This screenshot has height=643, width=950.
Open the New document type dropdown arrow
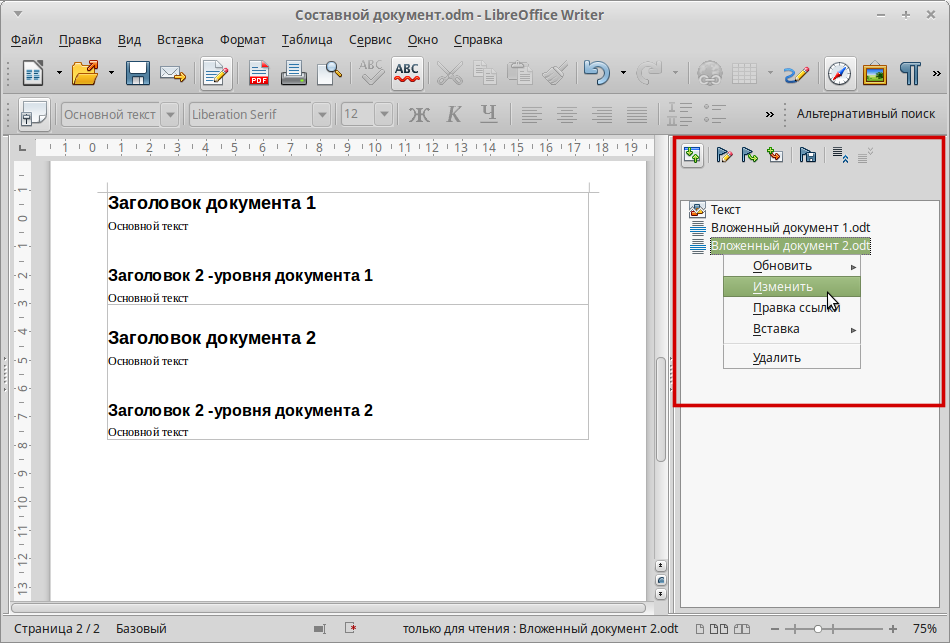59,74
